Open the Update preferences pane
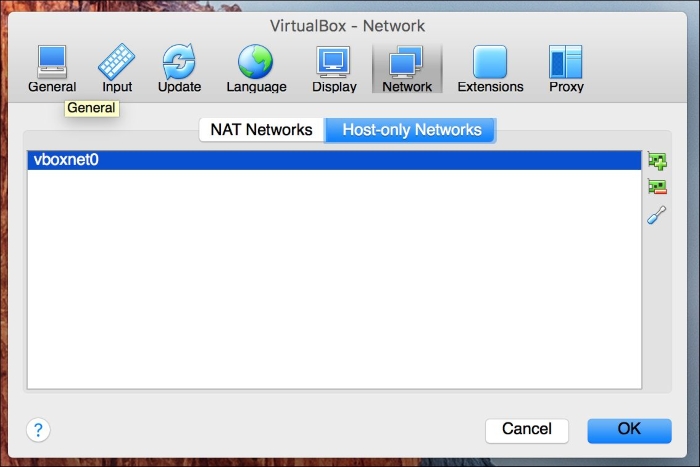This screenshot has height=467, width=700. (x=179, y=69)
